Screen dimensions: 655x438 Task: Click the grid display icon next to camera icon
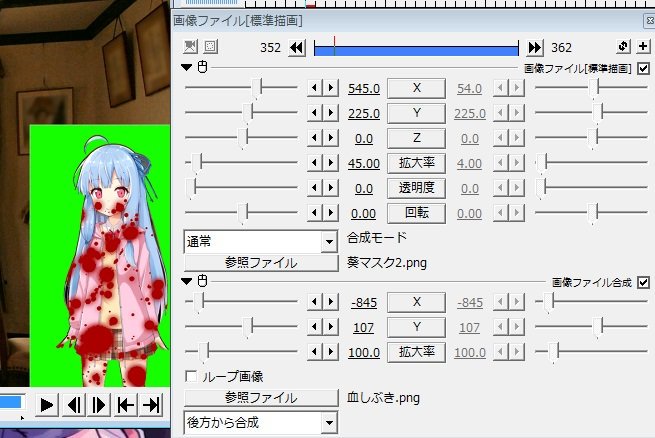211,46
